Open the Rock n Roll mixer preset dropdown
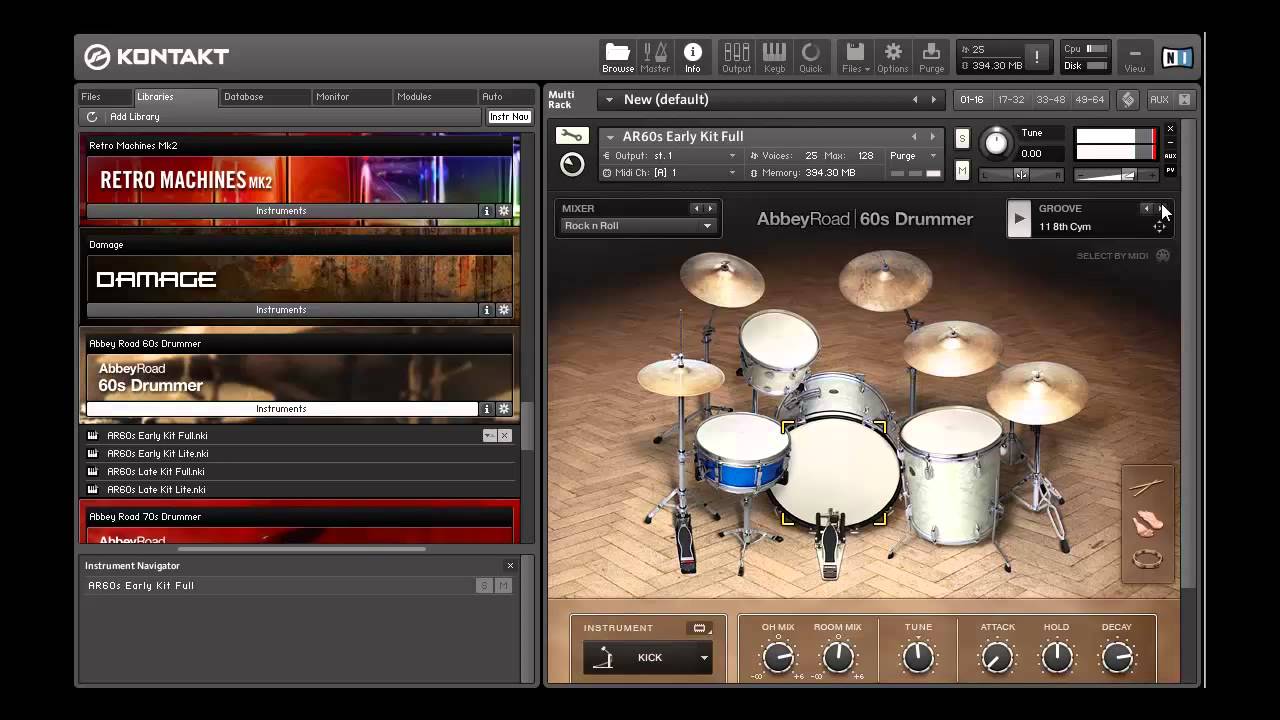The height and width of the screenshot is (720, 1280). point(637,226)
